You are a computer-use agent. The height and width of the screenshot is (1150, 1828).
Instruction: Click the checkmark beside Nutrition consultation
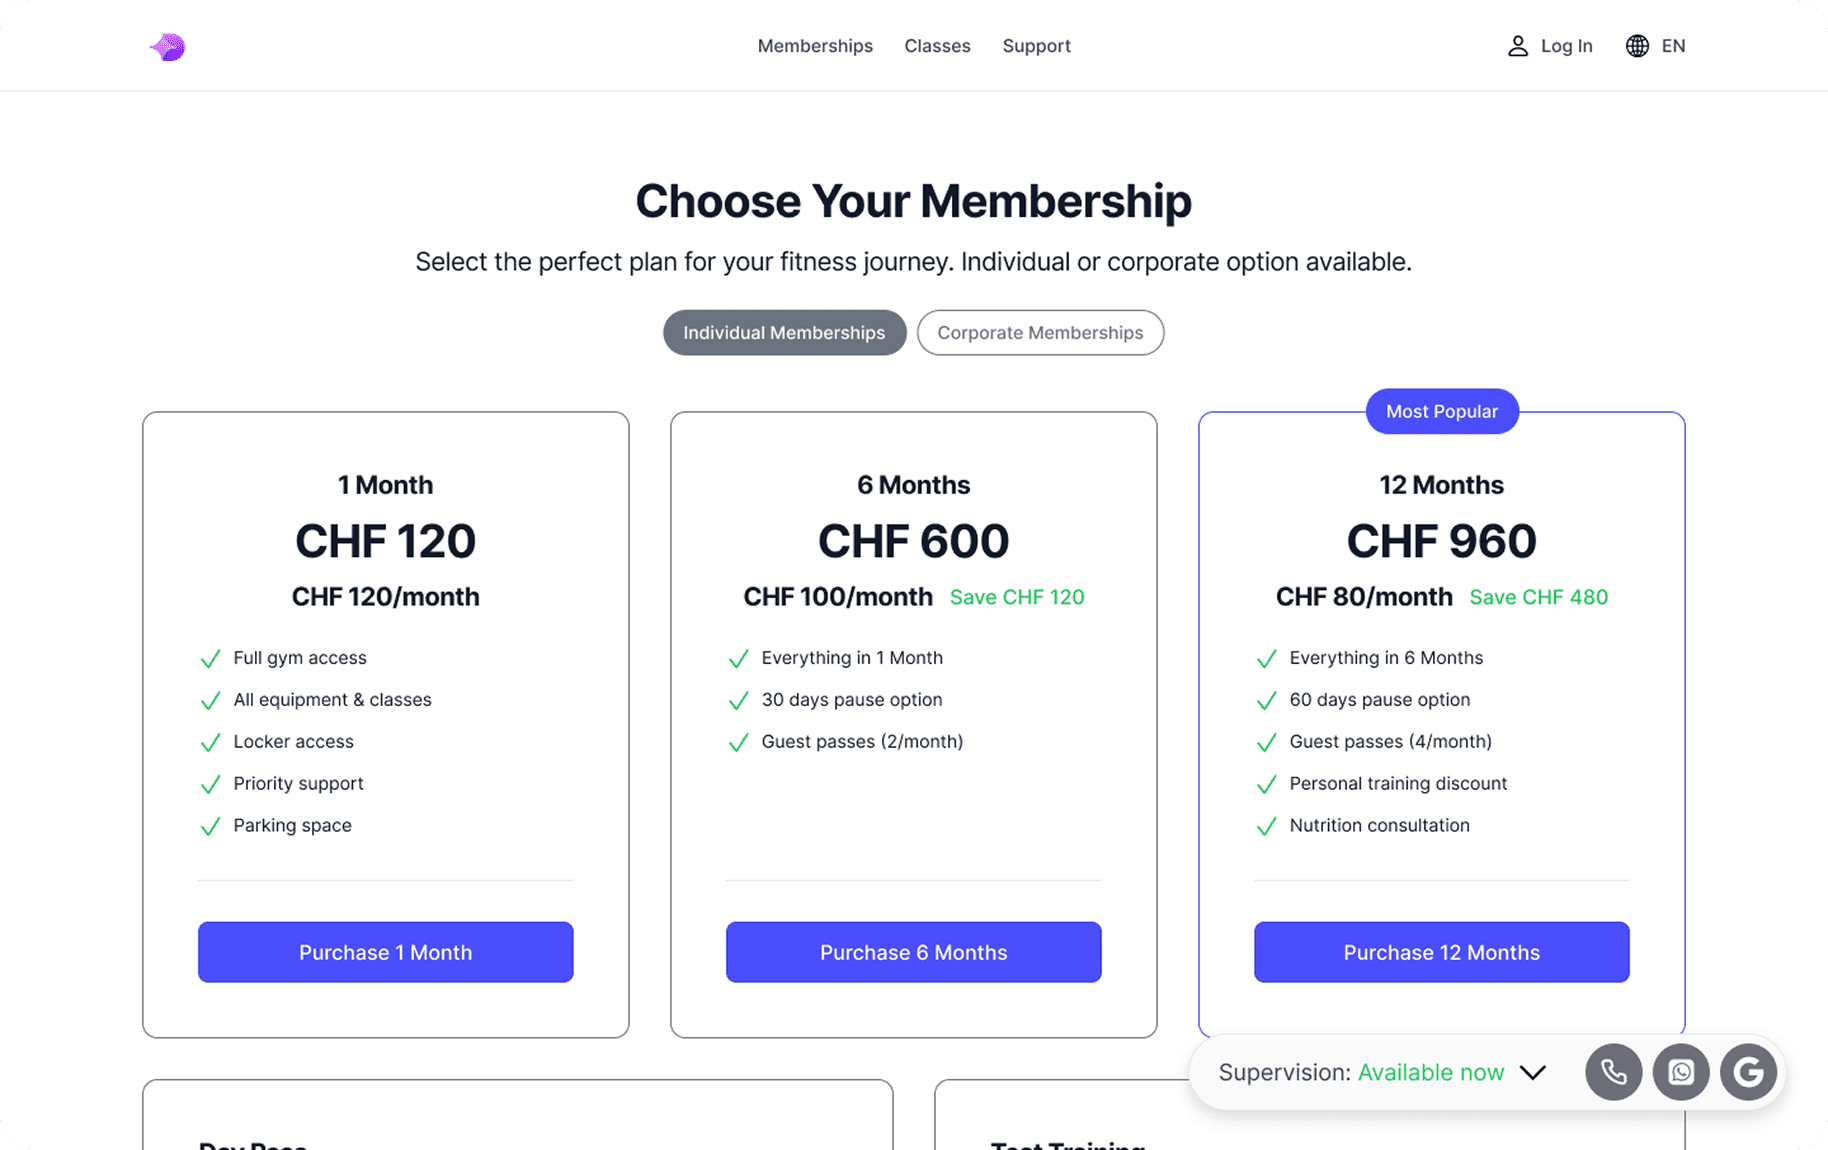(1266, 827)
